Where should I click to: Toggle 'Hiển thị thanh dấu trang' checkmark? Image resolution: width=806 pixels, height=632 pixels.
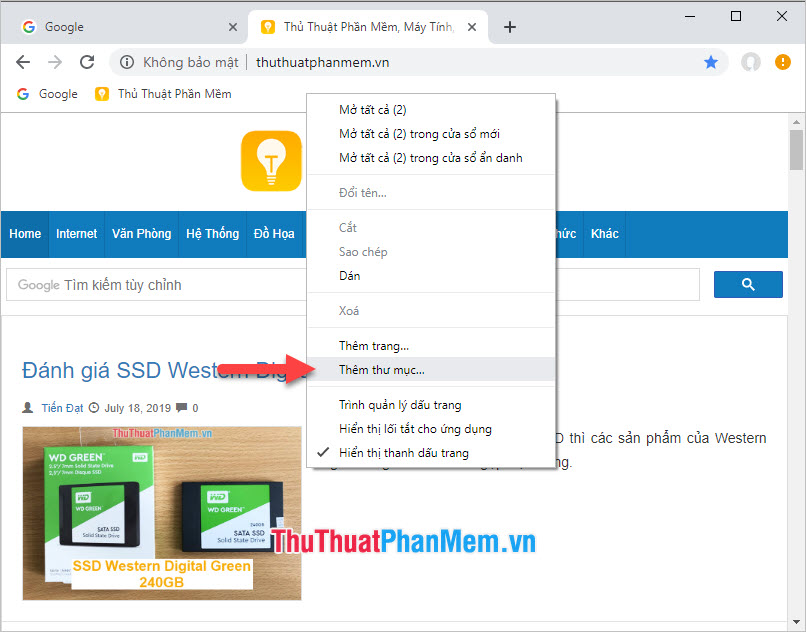431,453
